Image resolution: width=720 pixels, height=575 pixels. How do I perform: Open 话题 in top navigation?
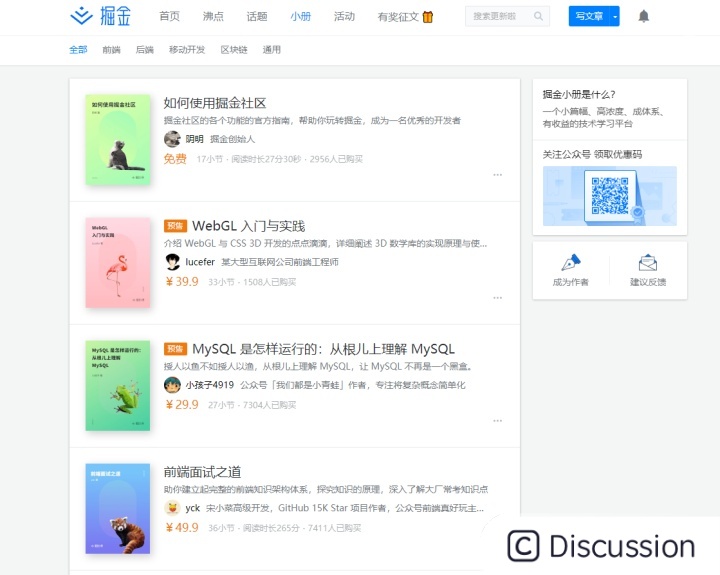pos(257,17)
